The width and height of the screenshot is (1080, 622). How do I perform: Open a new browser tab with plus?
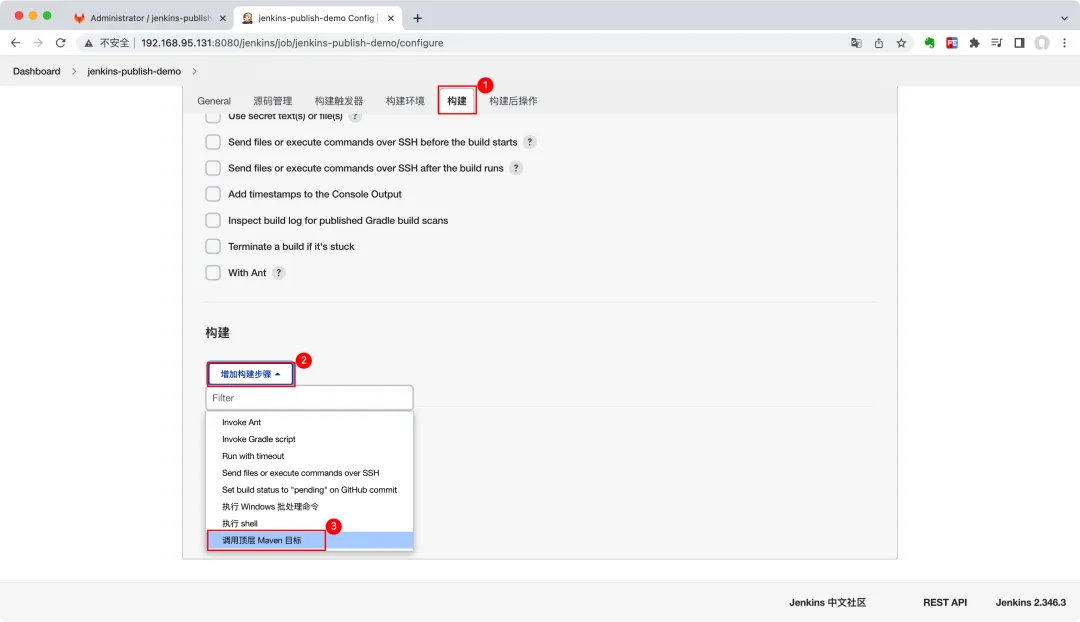click(417, 18)
